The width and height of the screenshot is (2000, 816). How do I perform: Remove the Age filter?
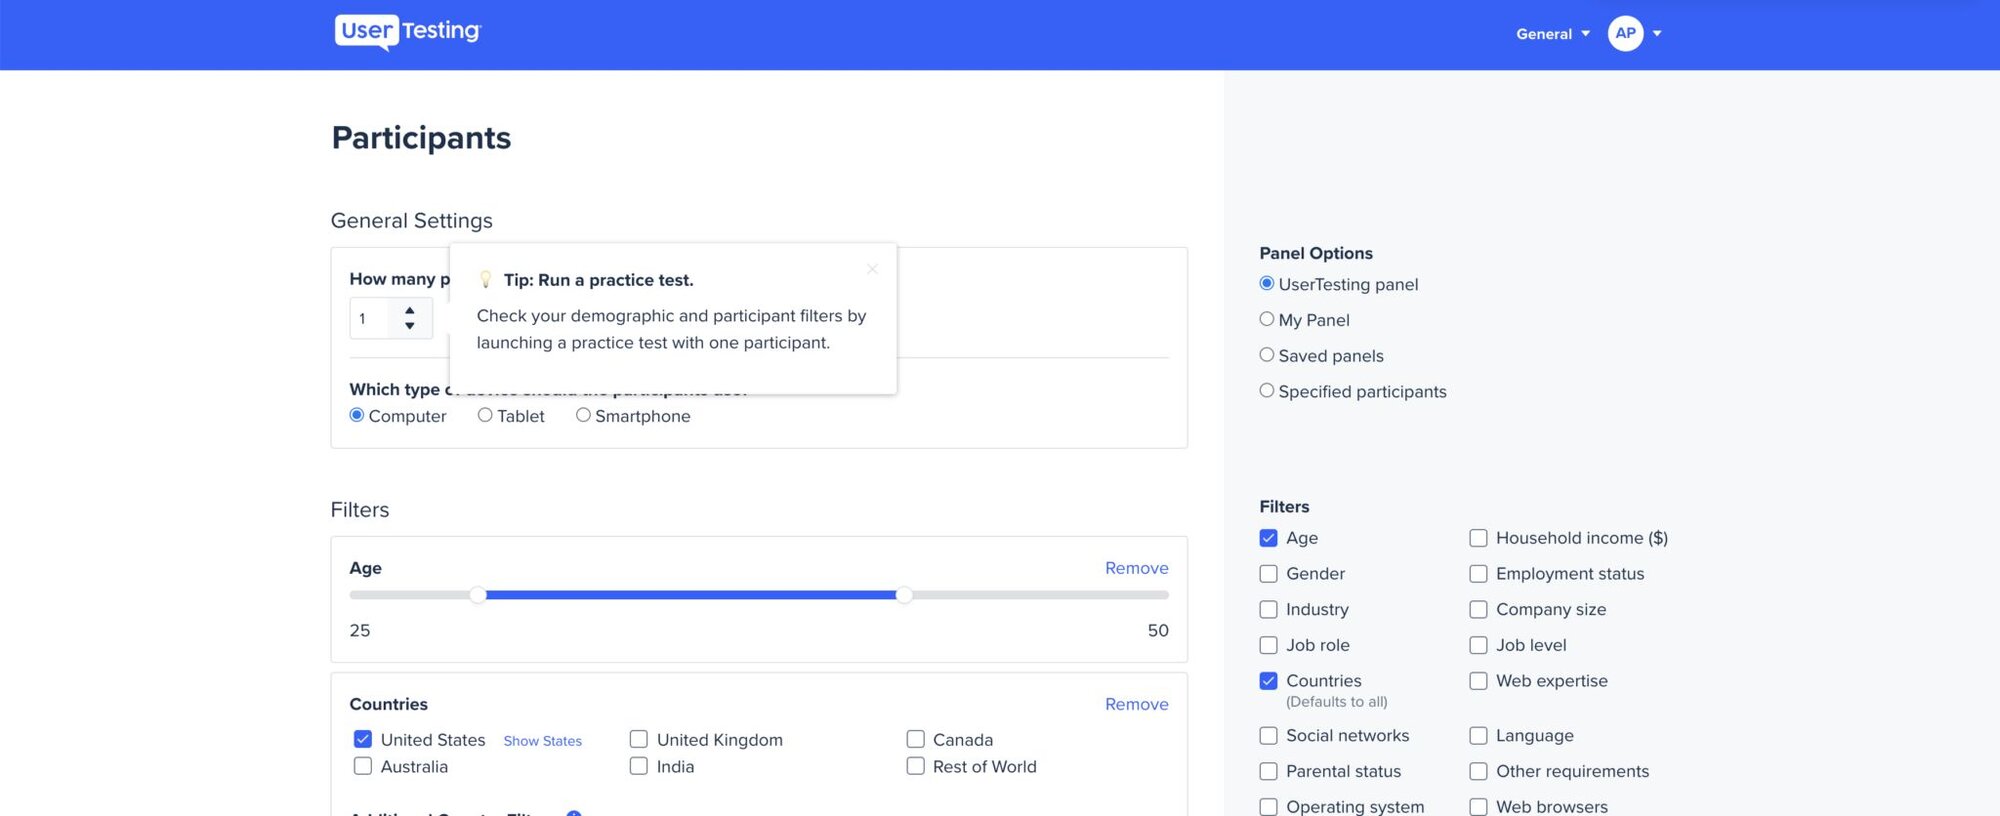[x=1137, y=568]
